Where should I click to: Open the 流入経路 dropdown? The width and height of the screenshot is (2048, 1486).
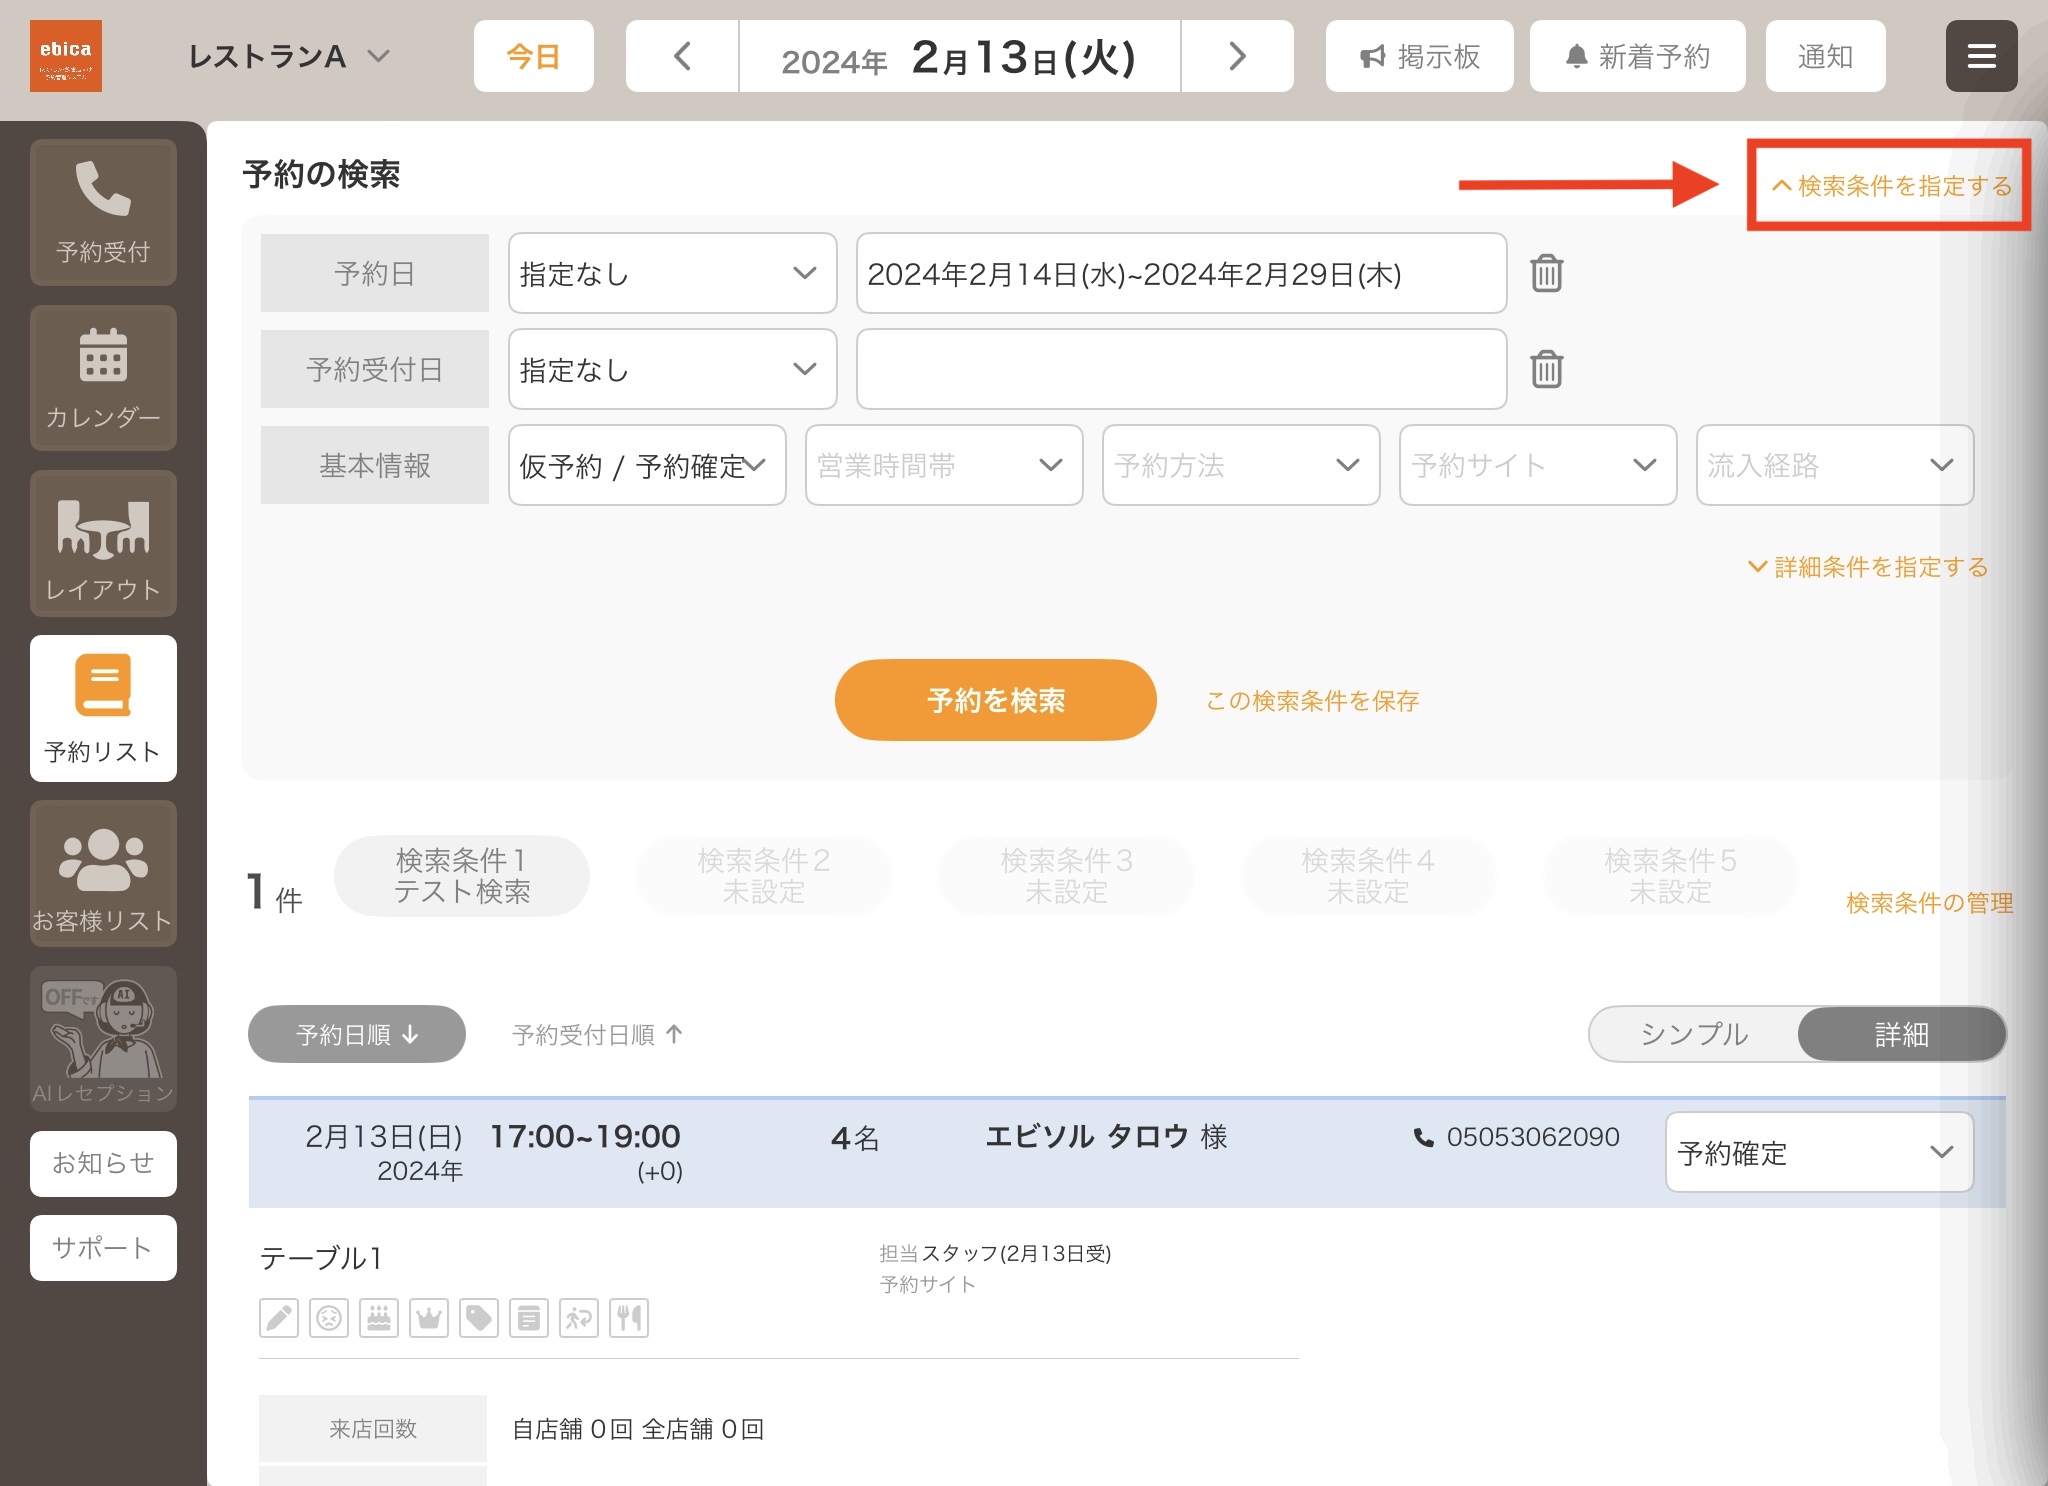click(1835, 465)
